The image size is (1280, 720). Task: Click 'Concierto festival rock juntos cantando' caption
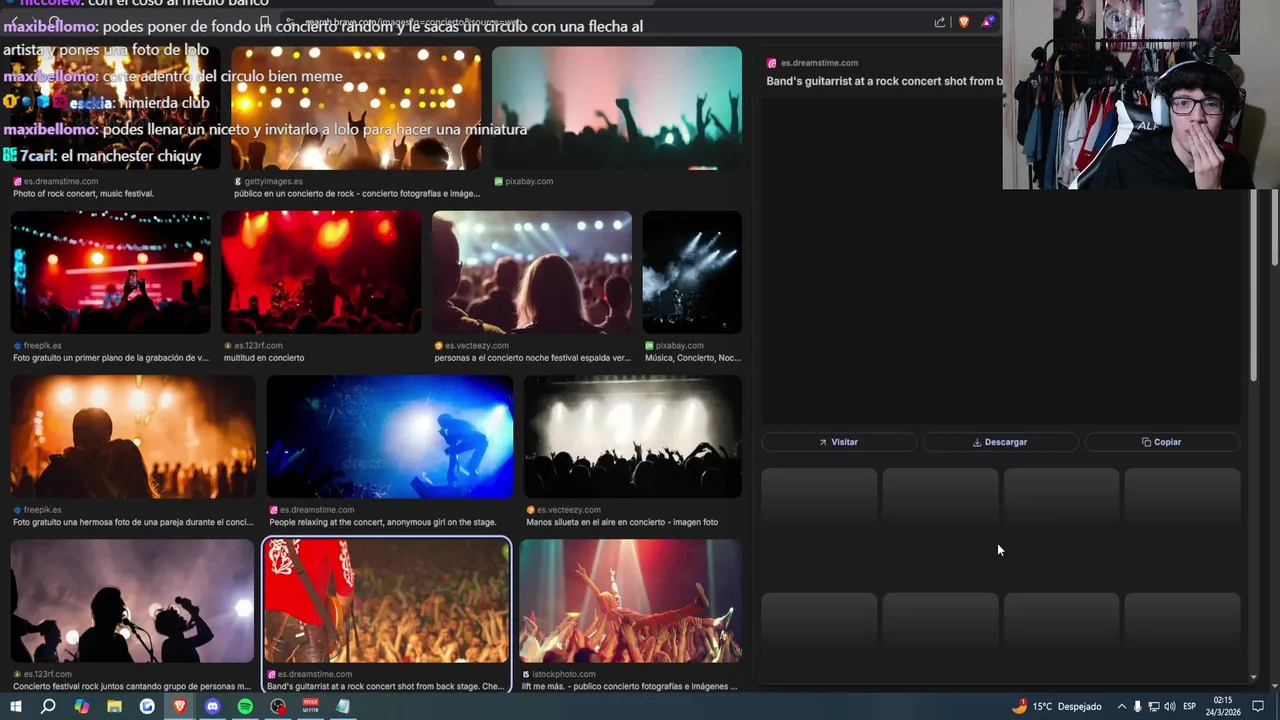pos(132,686)
